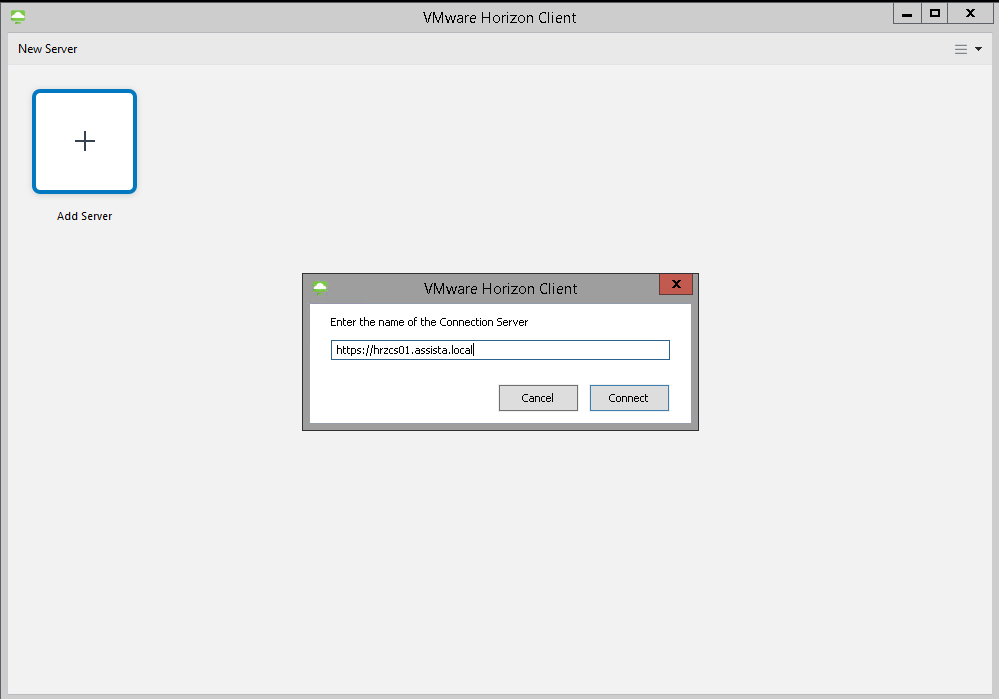Image resolution: width=999 pixels, height=699 pixels.
Task: Close the VMware Horizon Client dialog
Action: [x=676, y=284]
